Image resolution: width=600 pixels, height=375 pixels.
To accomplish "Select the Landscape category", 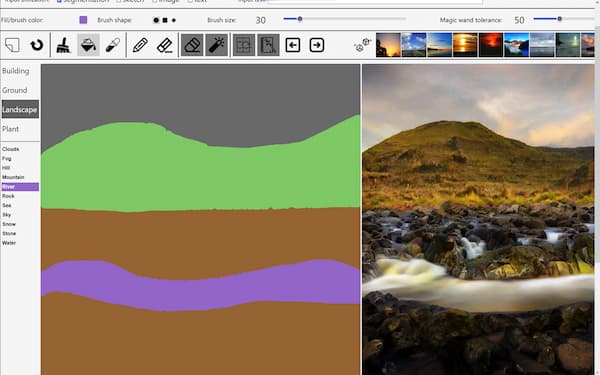I will [x=20, y=109].
